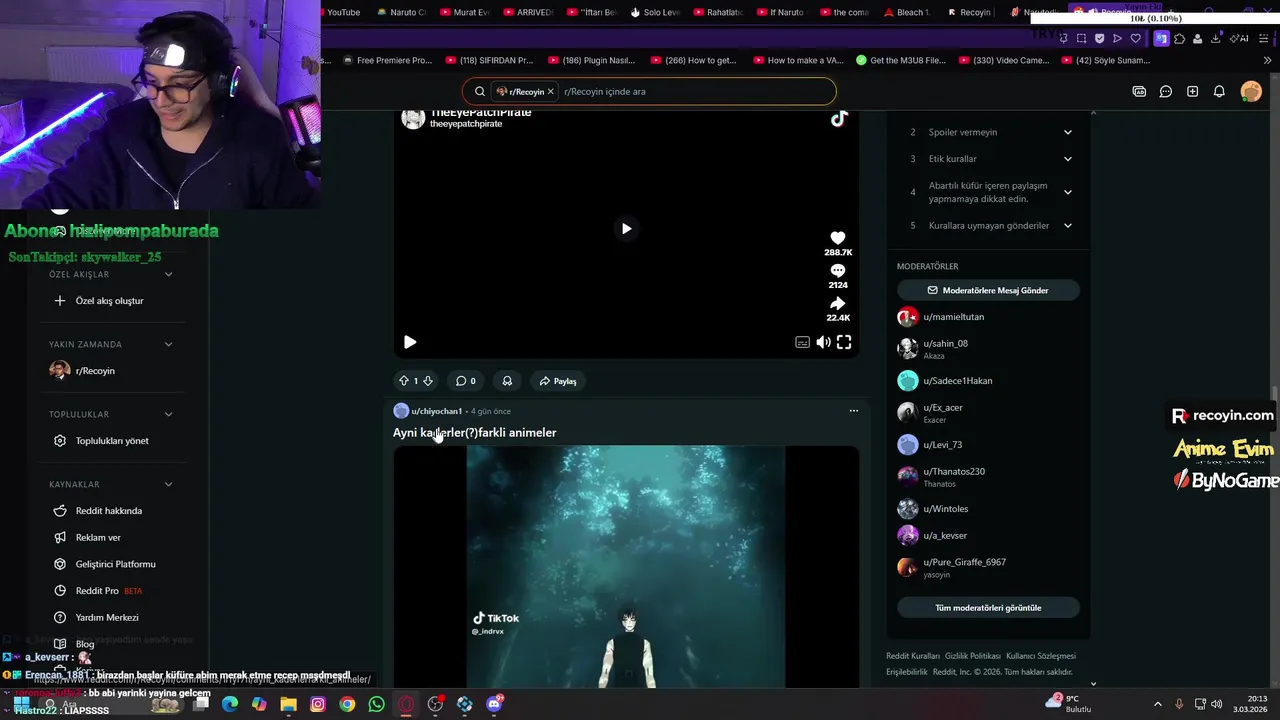Click the search magnifier icon

pyautogui.click(x=480, y=91)
